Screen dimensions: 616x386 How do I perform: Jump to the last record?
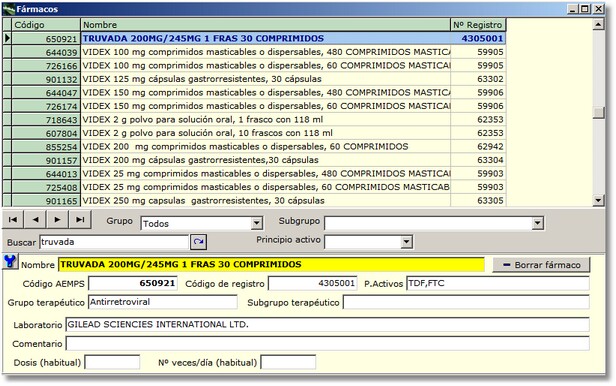point(80,220)
